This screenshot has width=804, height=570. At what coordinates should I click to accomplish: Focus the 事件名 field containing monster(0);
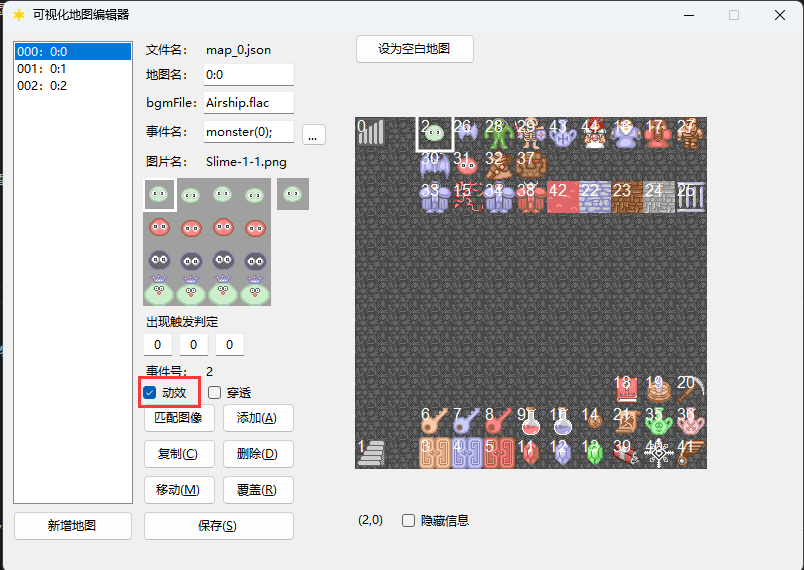tap(249, 132)
